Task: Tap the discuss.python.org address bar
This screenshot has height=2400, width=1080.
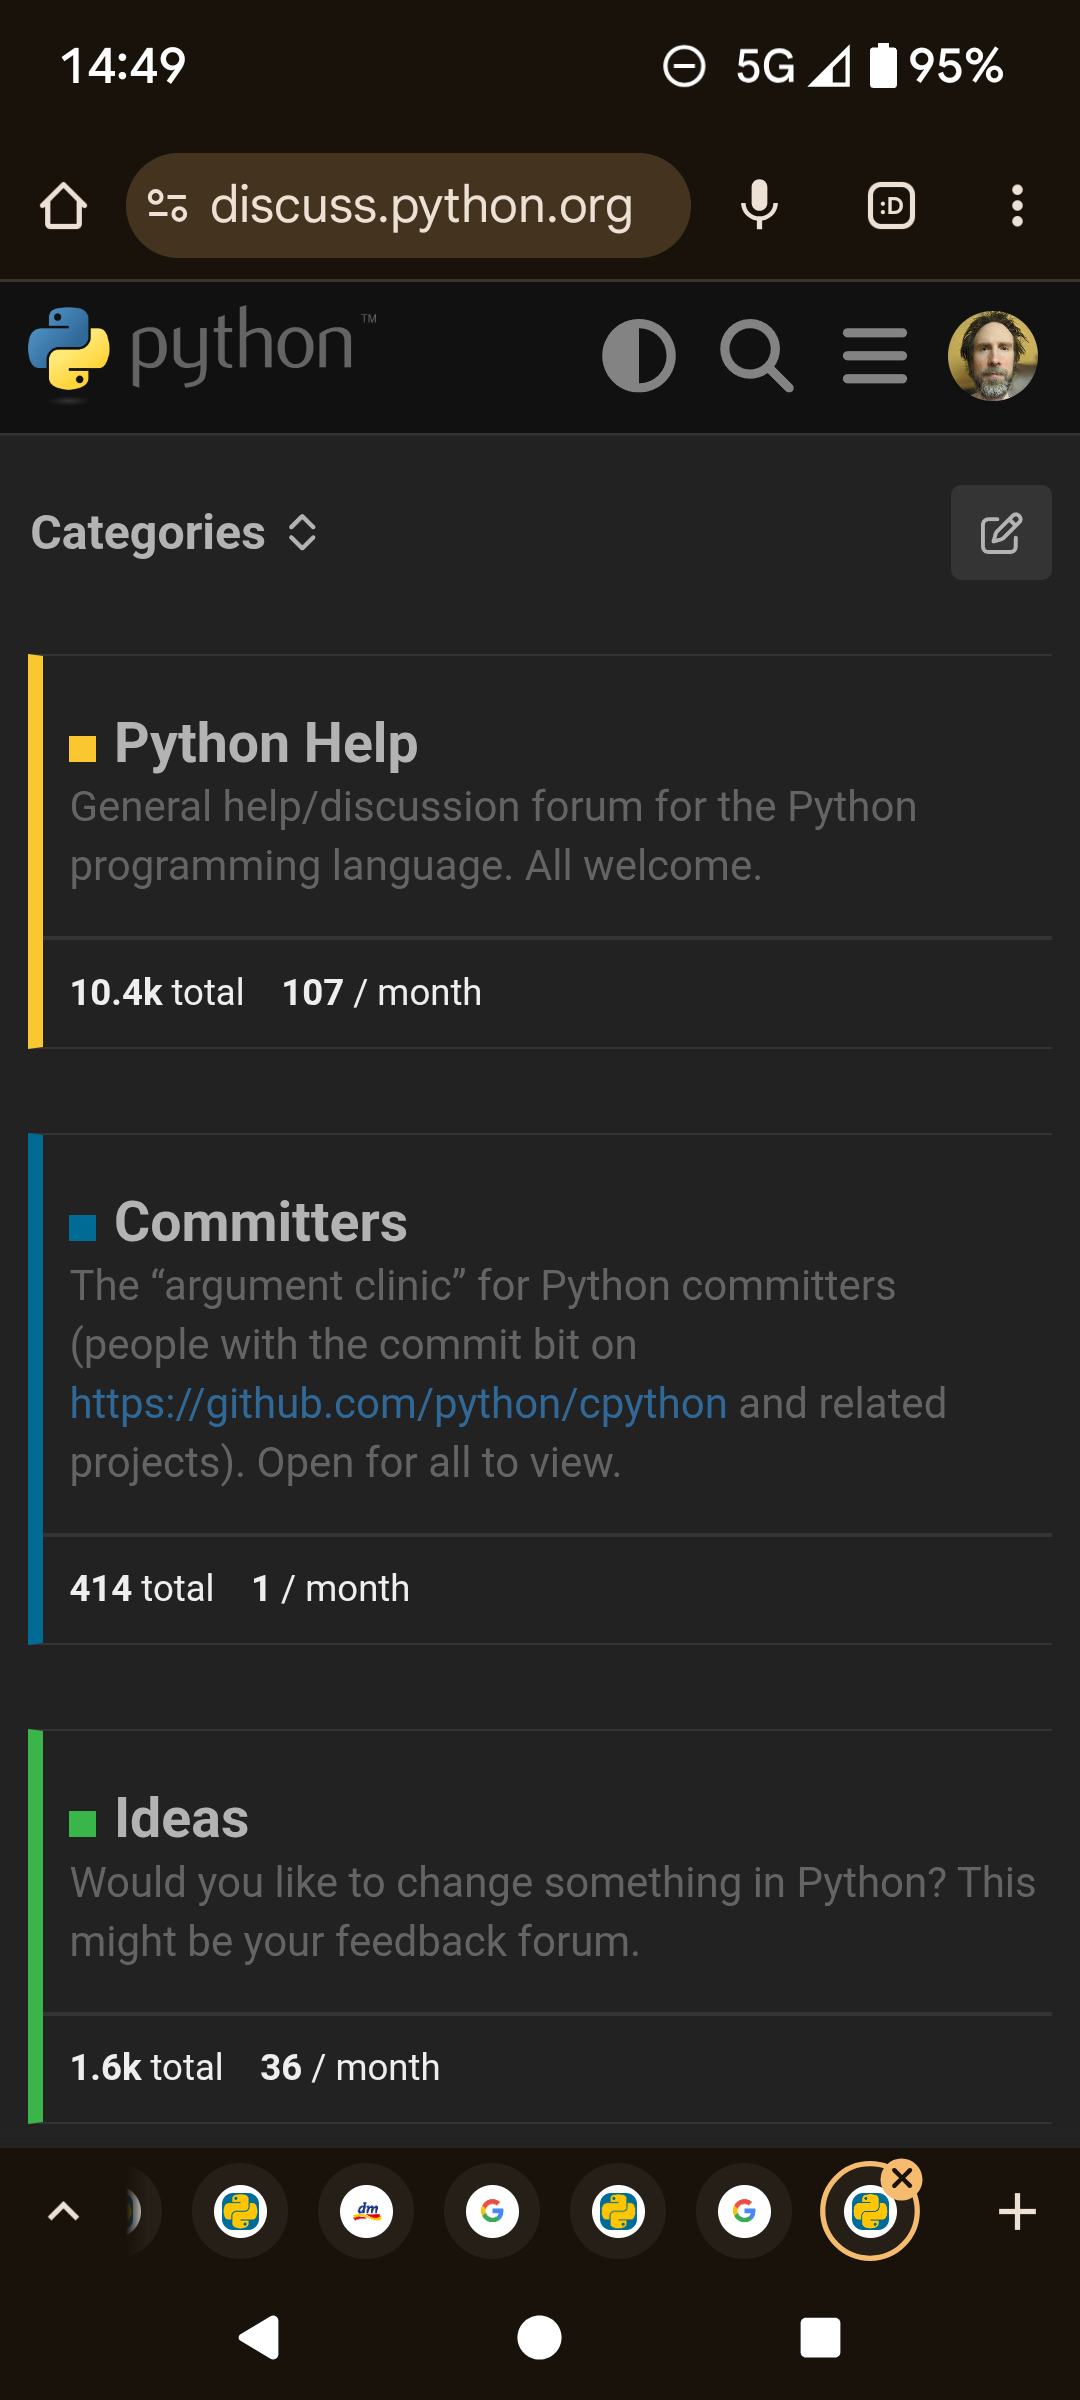Action: (420, 206)
